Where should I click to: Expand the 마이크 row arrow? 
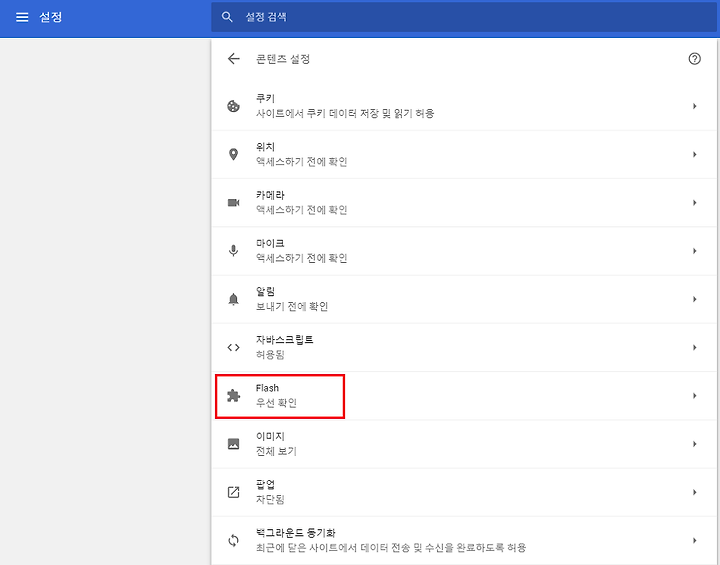click(694, 251)
